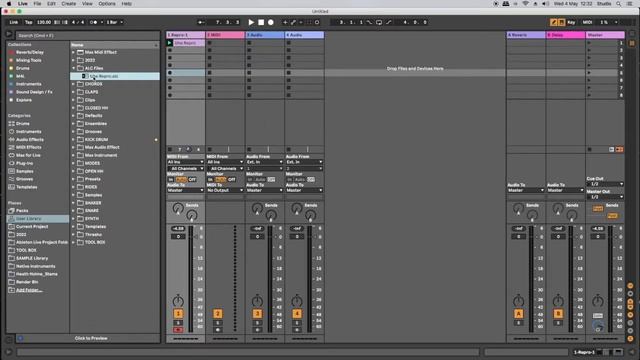Click the Tap tempo button
The image size is (640, 360).
(29, 22)
